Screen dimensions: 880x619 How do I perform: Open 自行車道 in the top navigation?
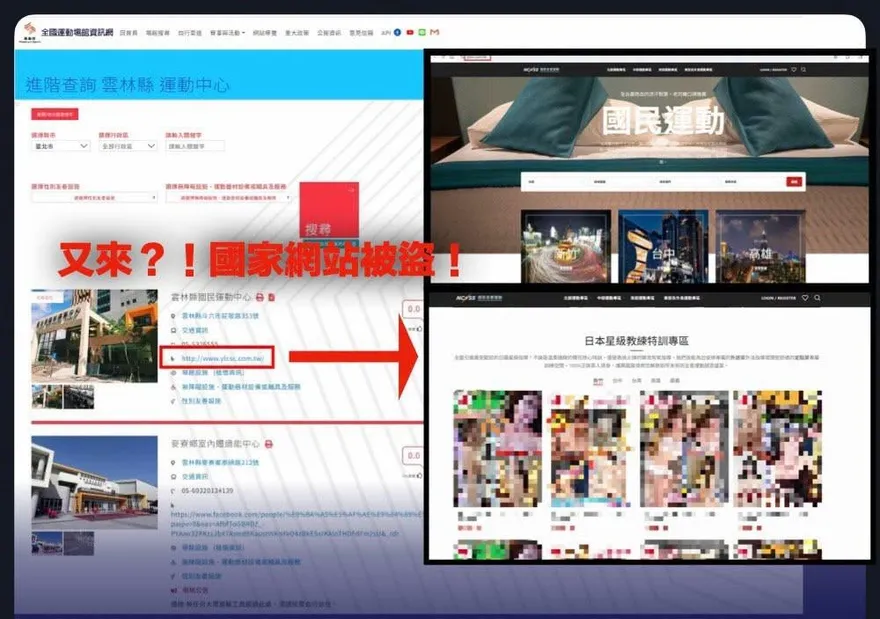point(190,33)
